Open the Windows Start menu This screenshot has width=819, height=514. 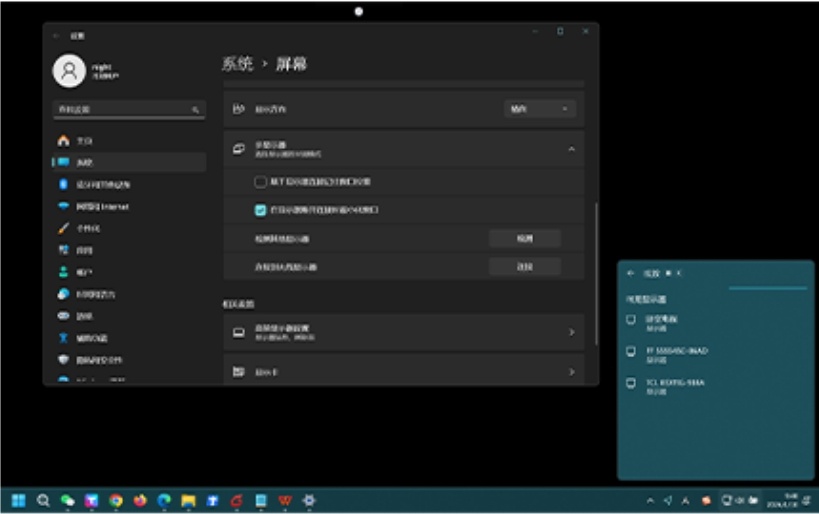point(18,500)
